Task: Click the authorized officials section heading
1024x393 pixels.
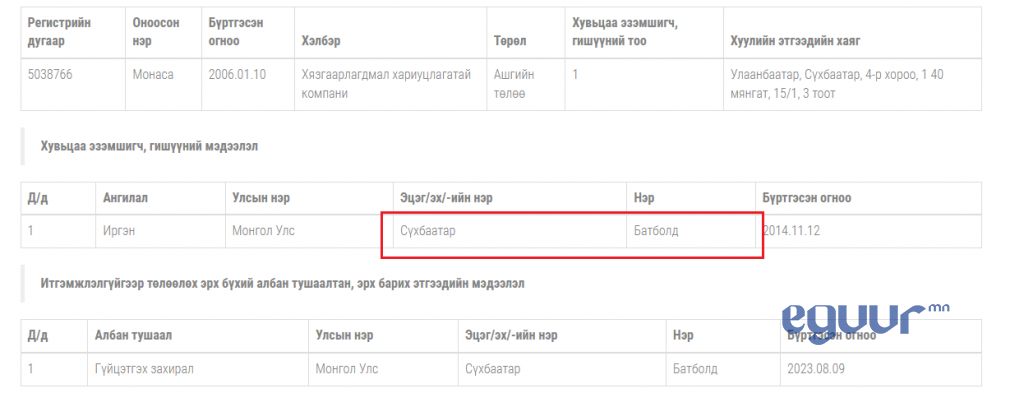Action: (x=282, y=284)
